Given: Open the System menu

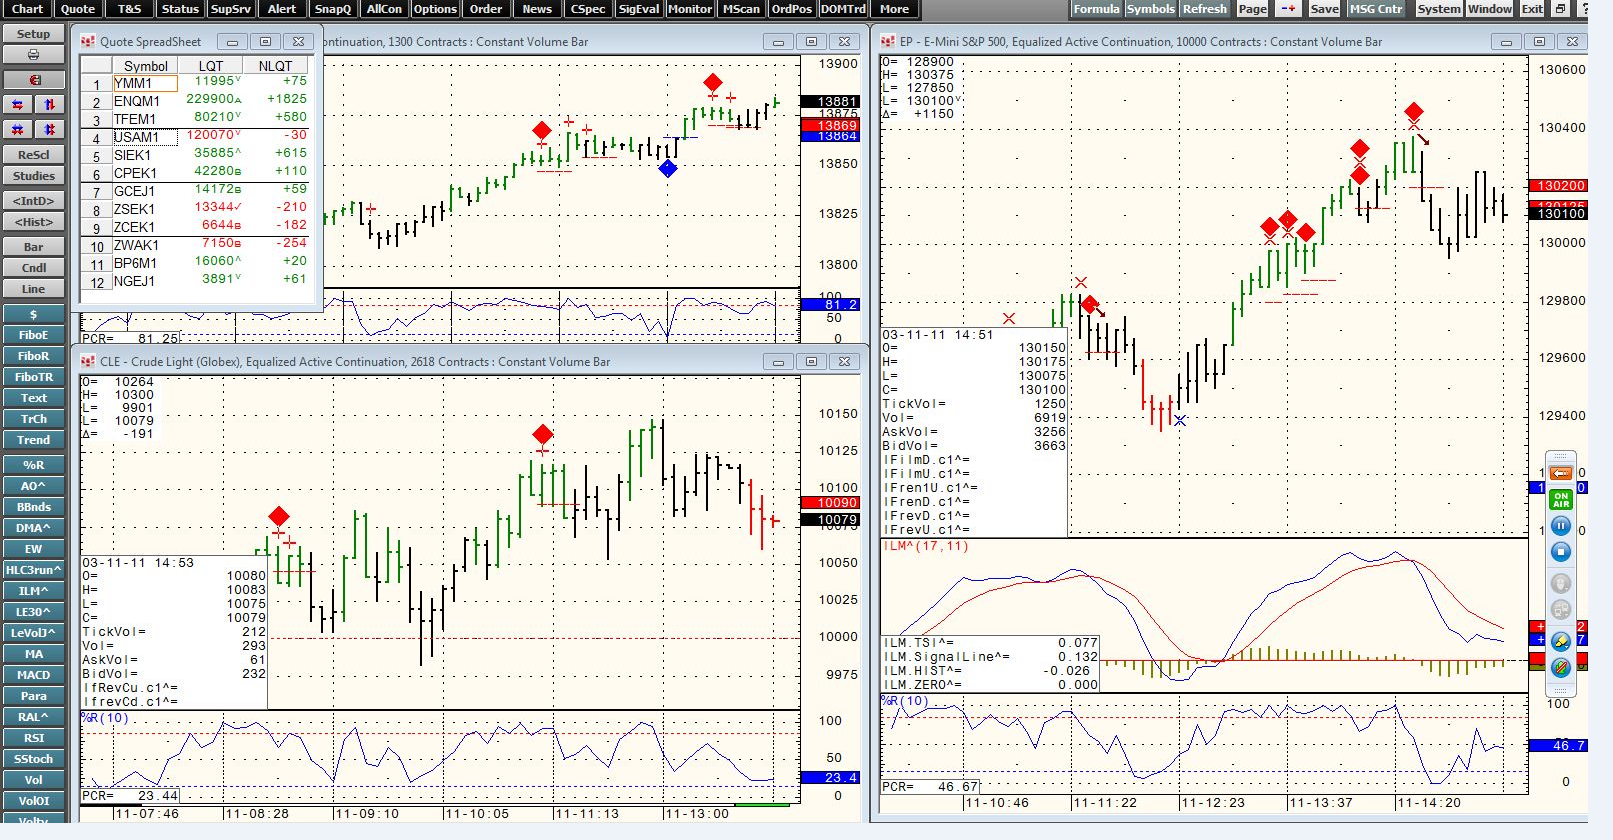Looking at the screenshot, I should (1438, 9).
